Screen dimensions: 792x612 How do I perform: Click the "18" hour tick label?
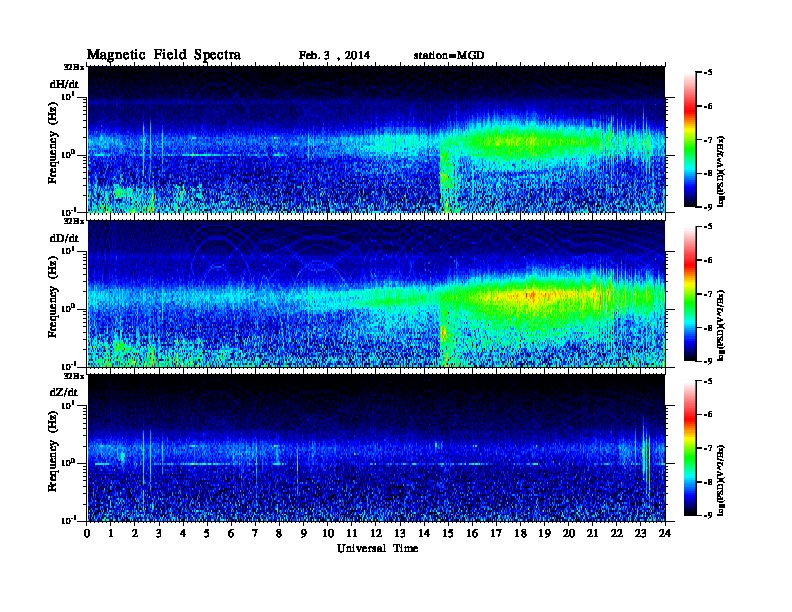pyautogui.click(x=520, y=534)
